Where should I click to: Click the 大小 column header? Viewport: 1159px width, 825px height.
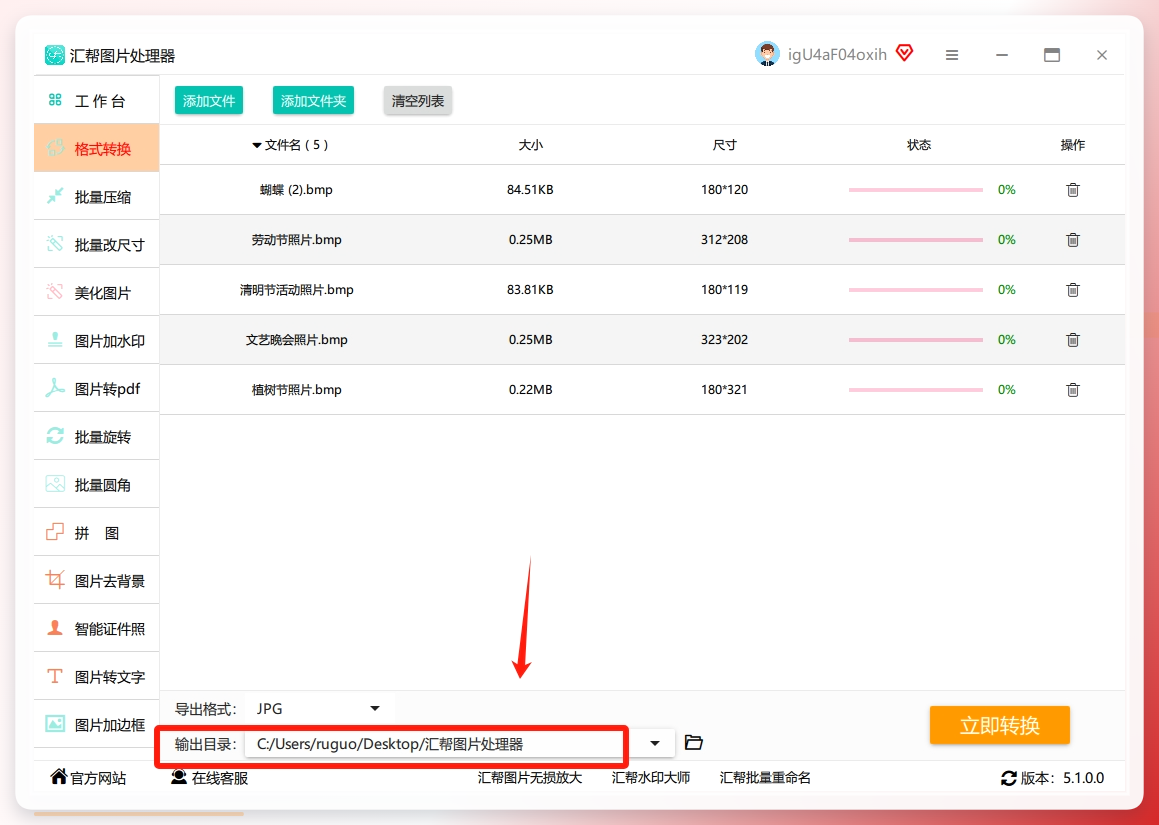pyautogui.click(x=531, y=146)
